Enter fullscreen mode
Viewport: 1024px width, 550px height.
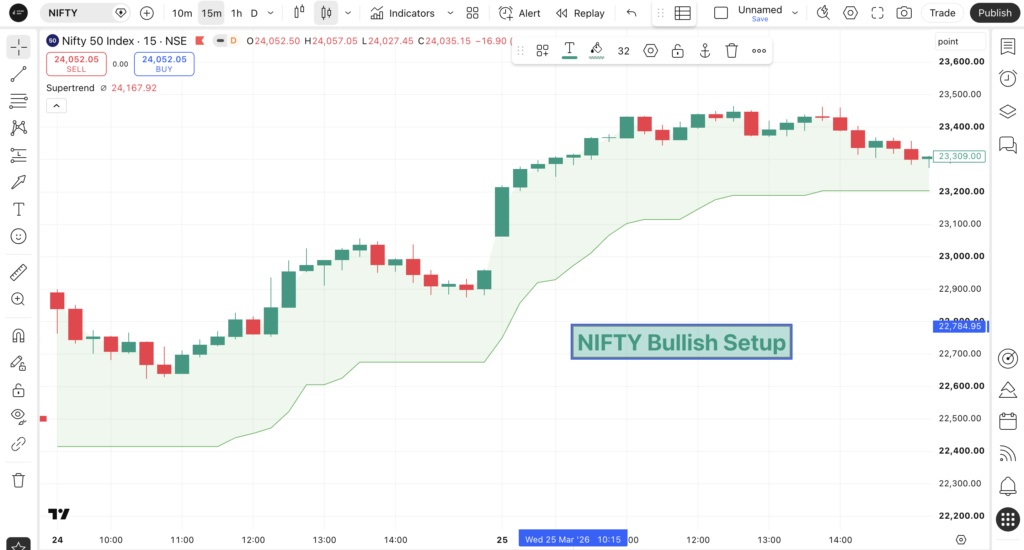point(877,13)
